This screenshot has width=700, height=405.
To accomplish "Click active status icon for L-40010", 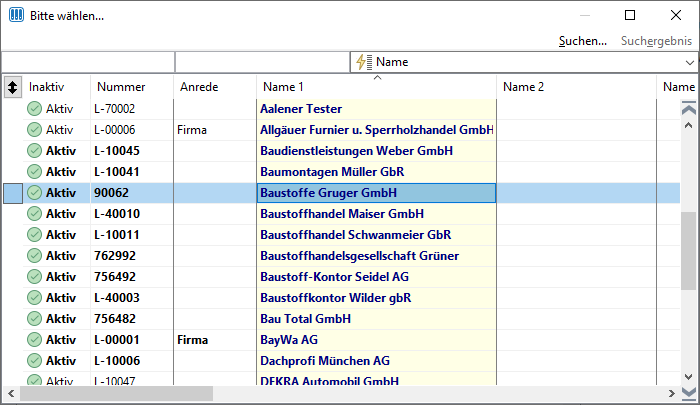I will click(x=34, y=213).
